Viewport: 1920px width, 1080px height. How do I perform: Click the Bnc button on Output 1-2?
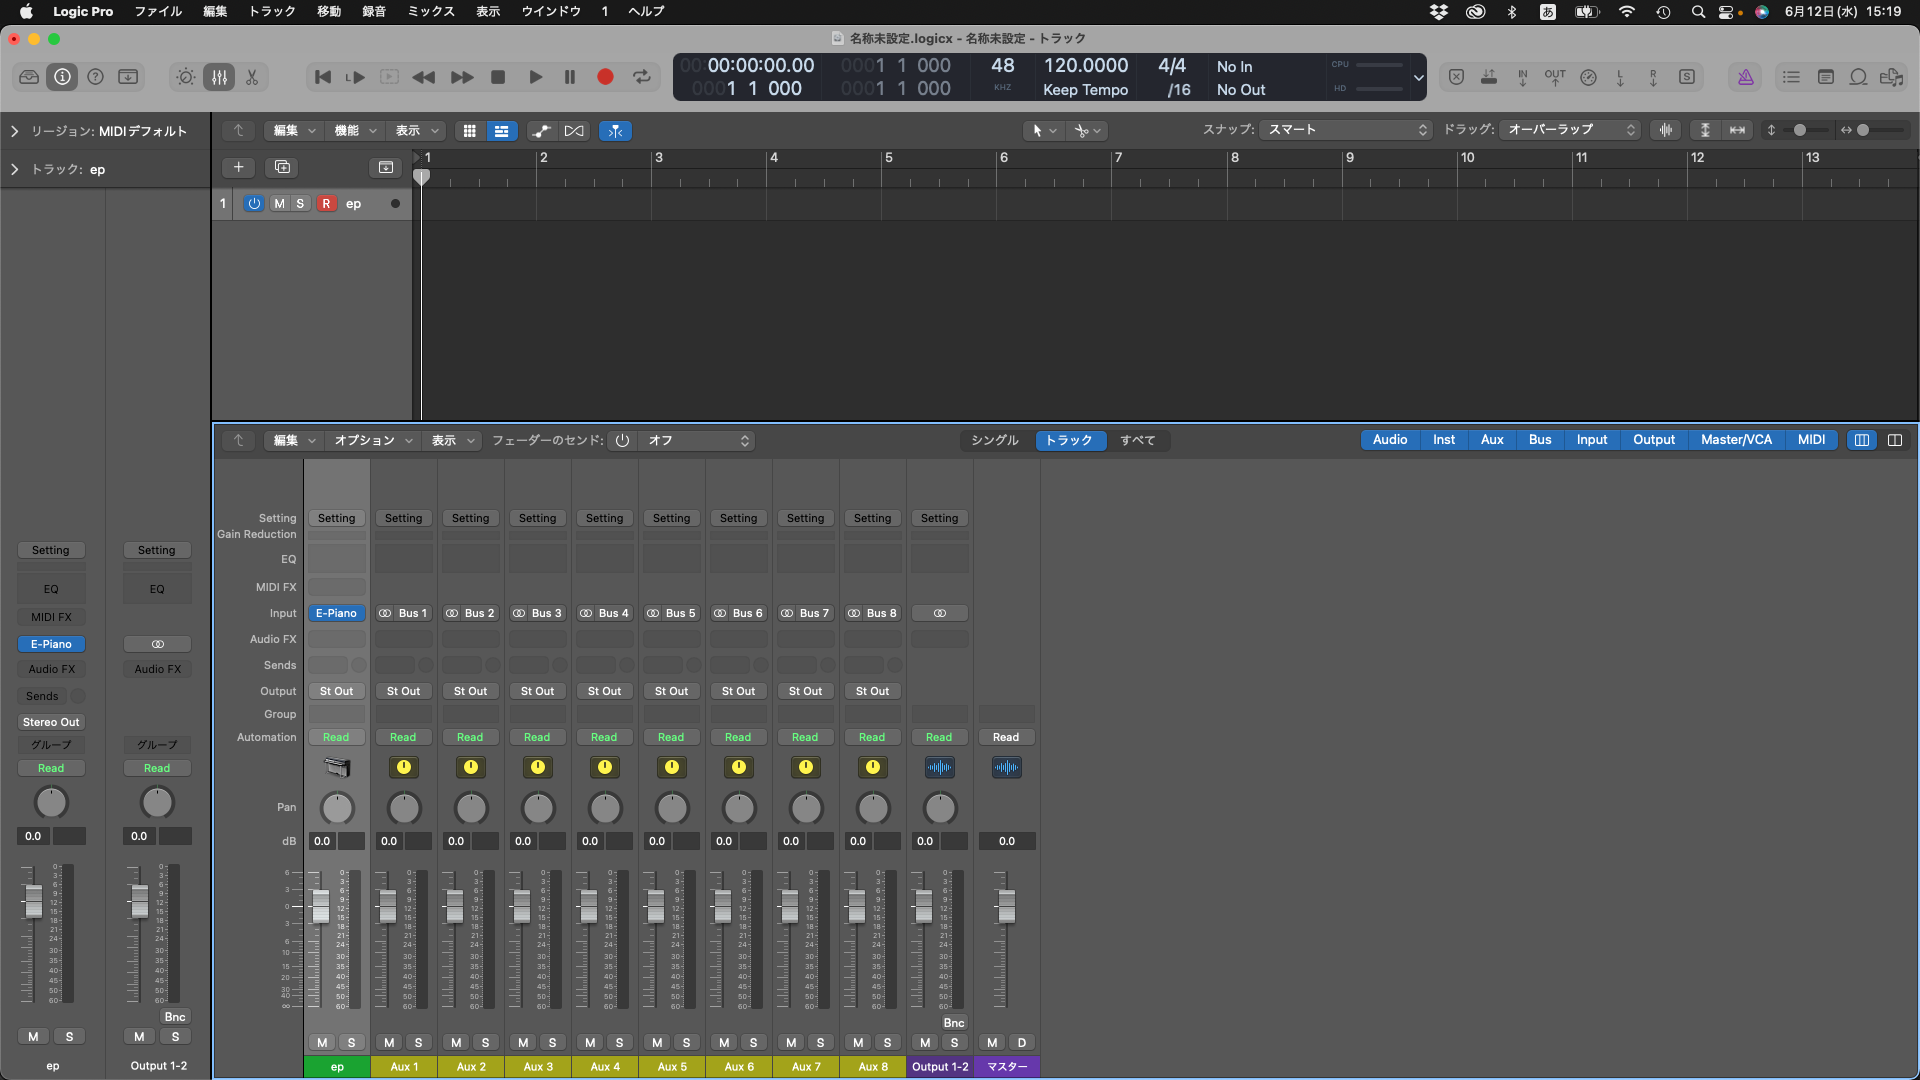coord(954,1022)
